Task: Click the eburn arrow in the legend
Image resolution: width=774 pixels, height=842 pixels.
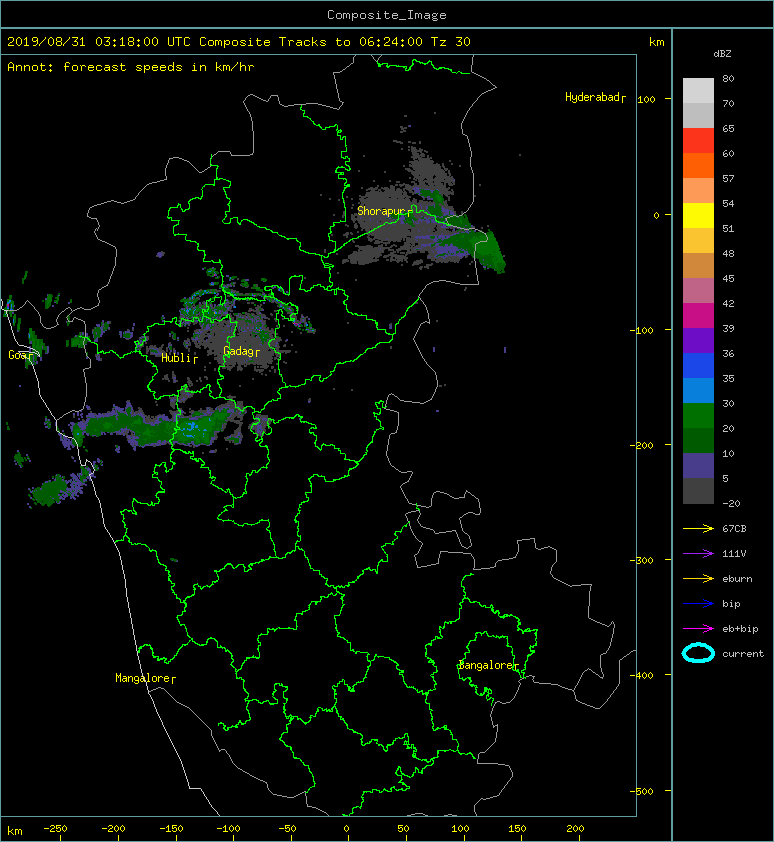Action: click(698, 578)
